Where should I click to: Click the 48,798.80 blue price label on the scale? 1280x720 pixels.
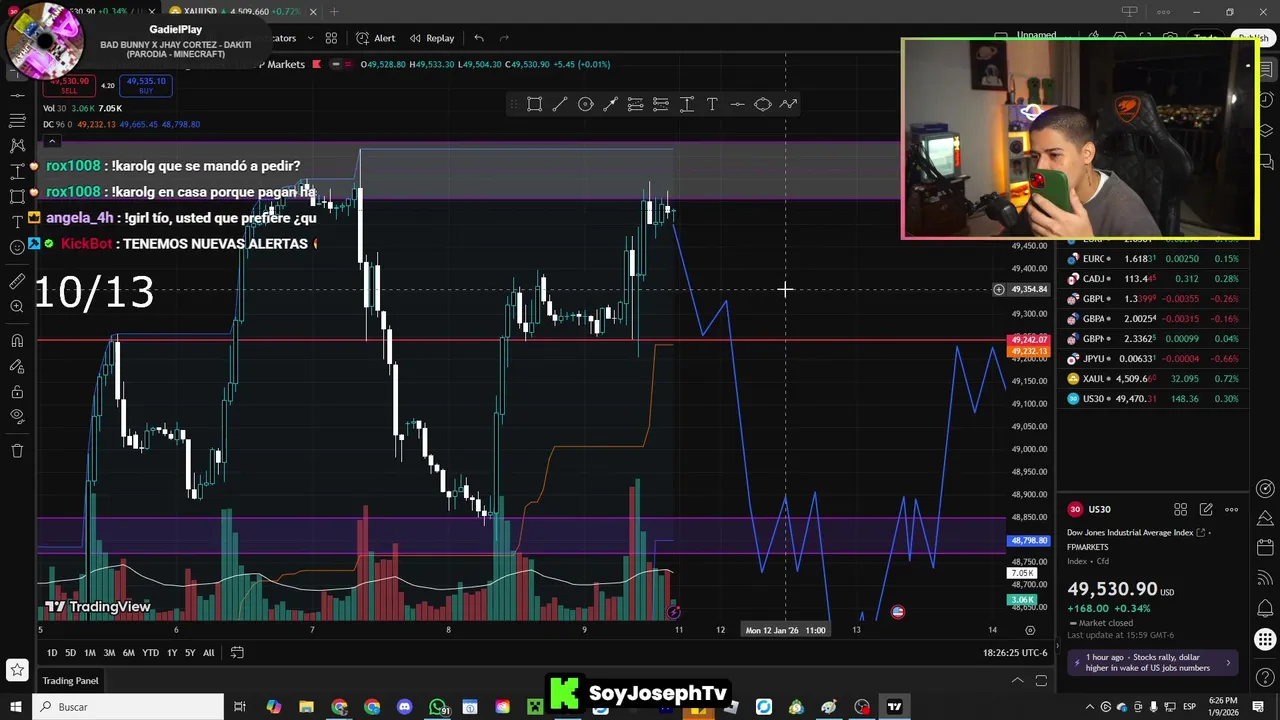tap(1029, 541)
